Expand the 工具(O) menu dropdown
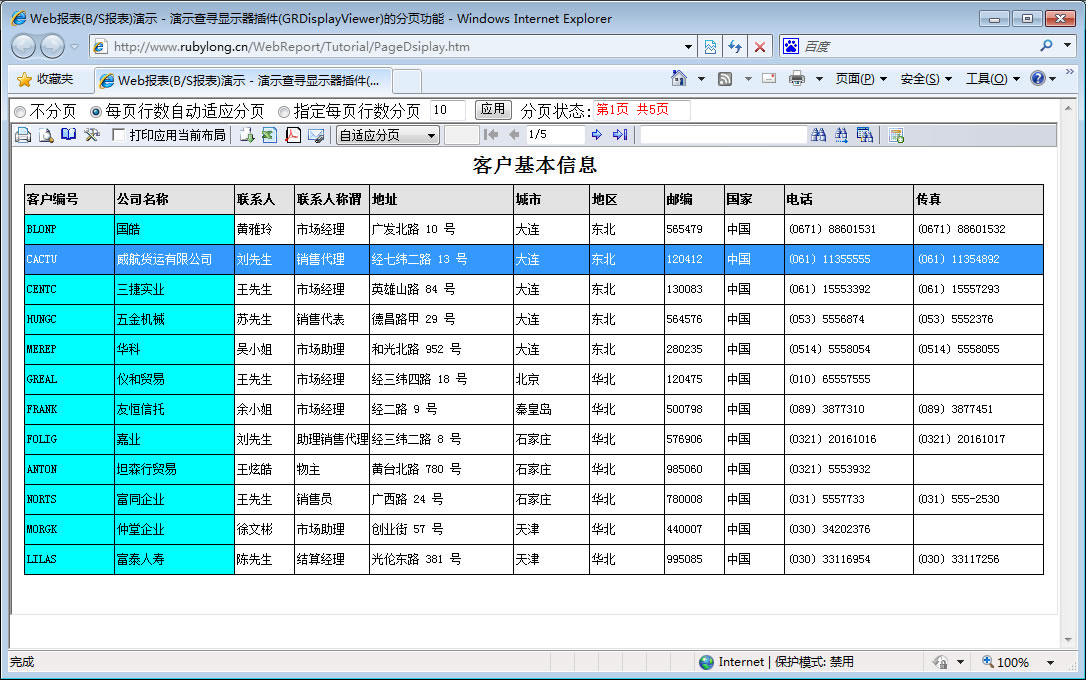The image size is (1086, 680). coord(992,79)
